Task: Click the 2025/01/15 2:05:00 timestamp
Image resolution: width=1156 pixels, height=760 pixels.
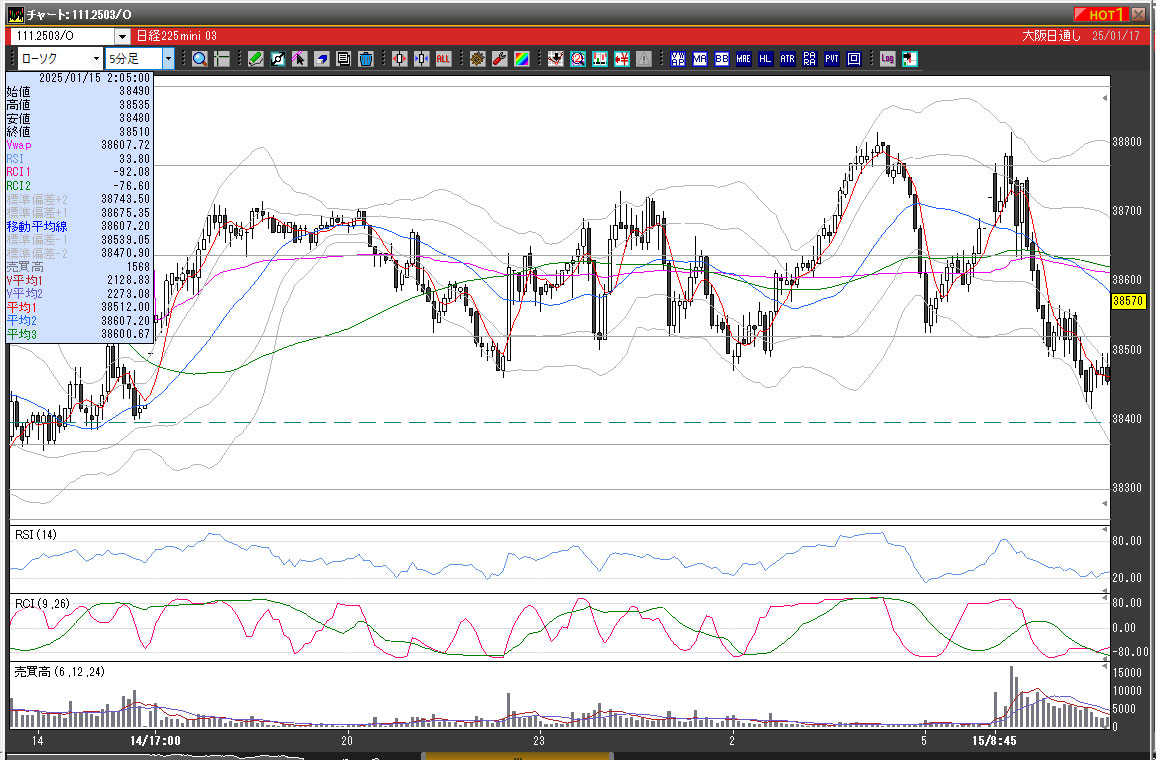Action: point(94,77)
